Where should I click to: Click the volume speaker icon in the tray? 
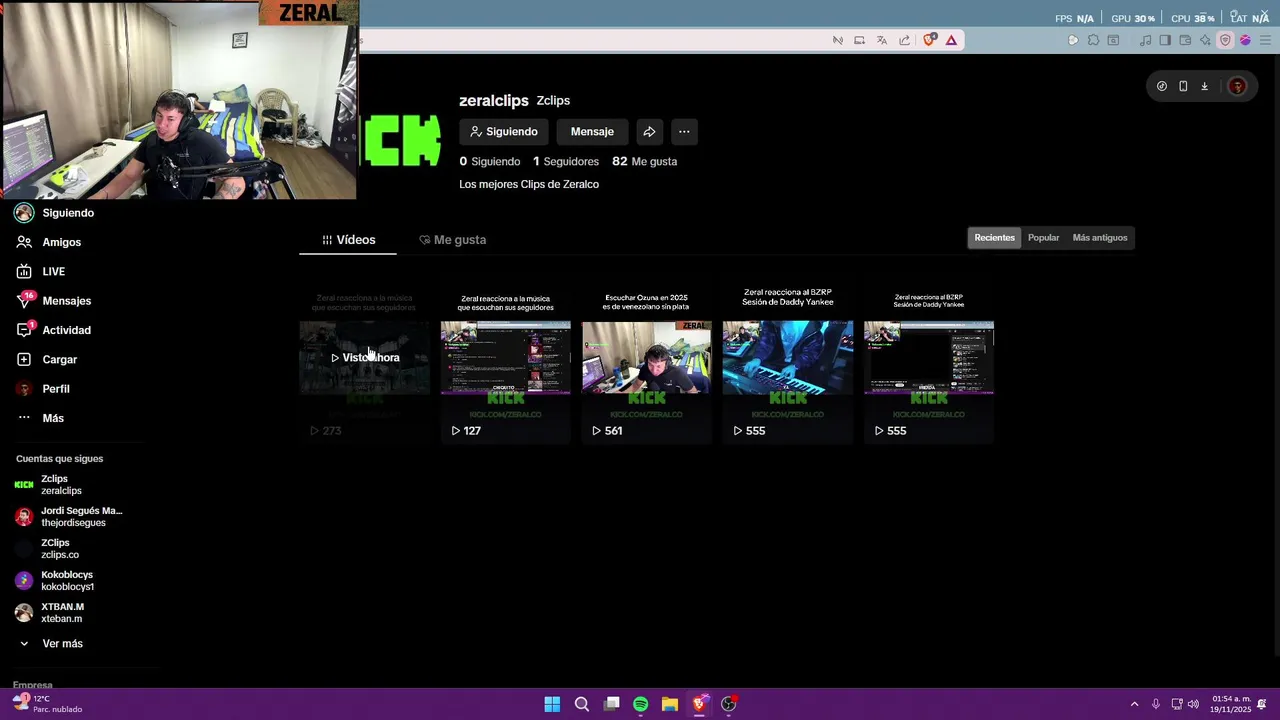(1193, 704)
